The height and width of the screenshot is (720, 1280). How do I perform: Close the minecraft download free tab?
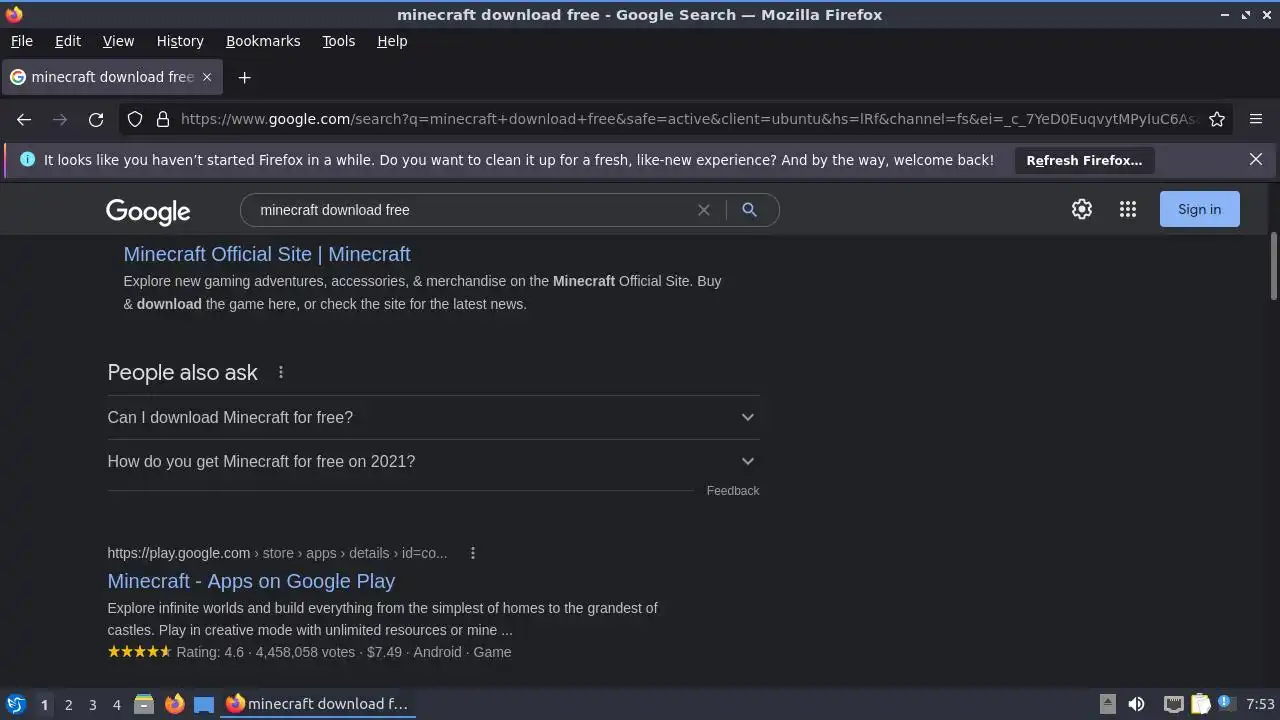[207, 77]
